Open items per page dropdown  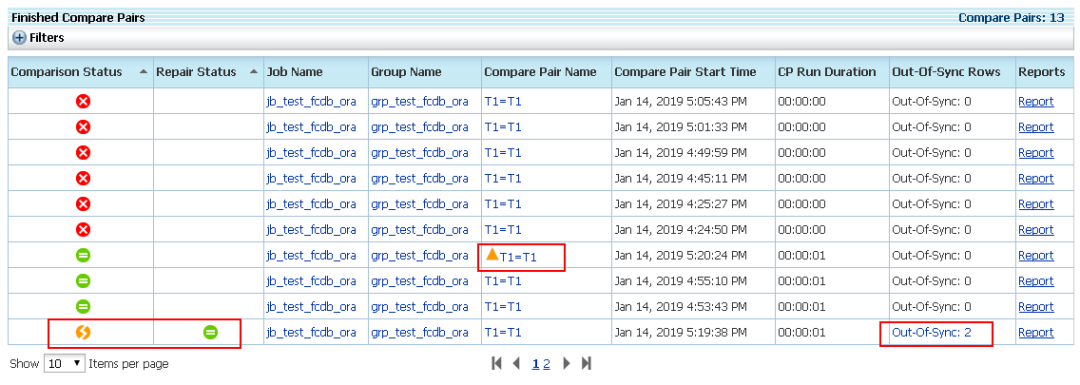pyautogui.click(x=65, y=364)
